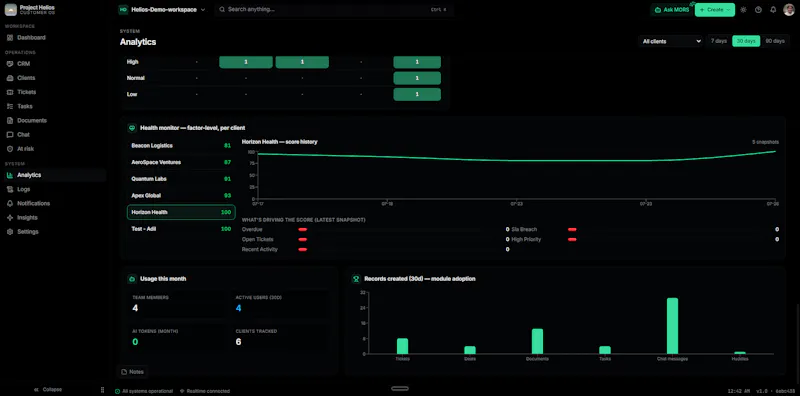Click the search magnifier icon

222,10
